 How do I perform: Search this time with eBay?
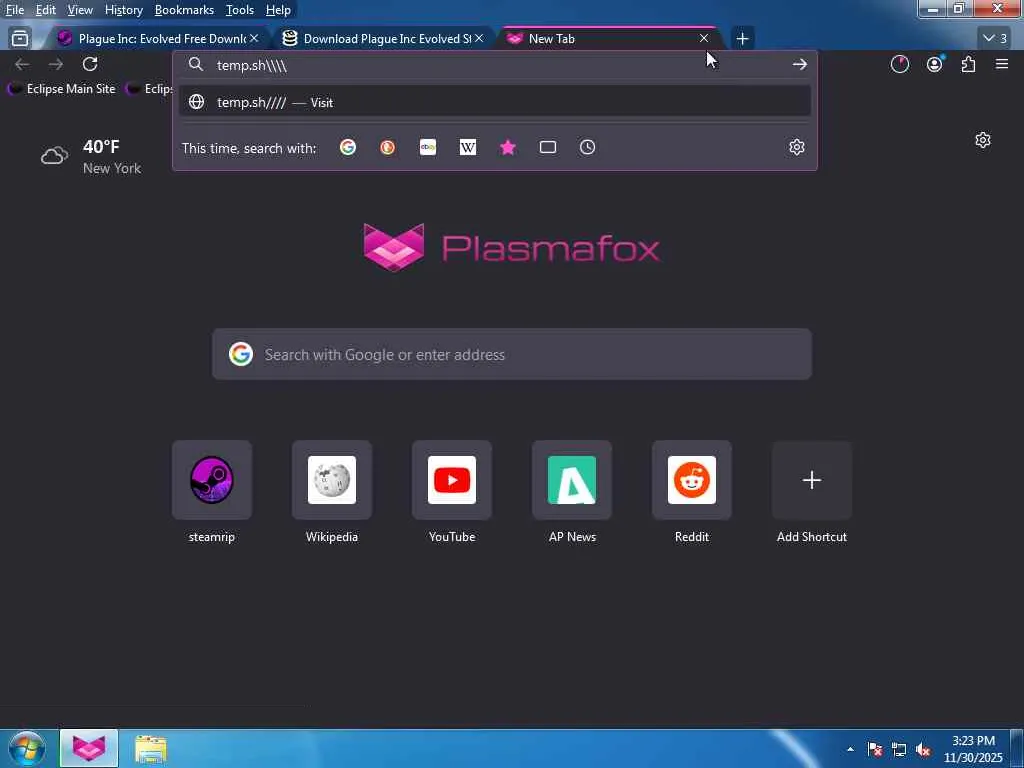[x=428, y=148]
